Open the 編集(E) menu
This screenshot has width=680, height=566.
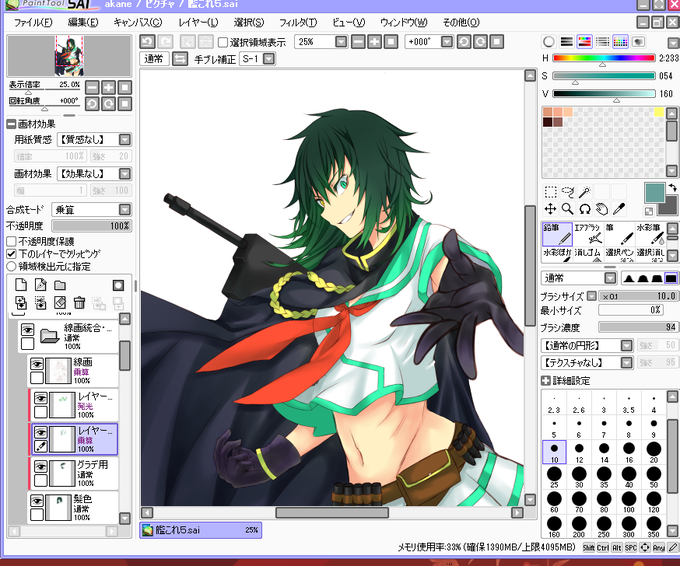tap(83, 23)
